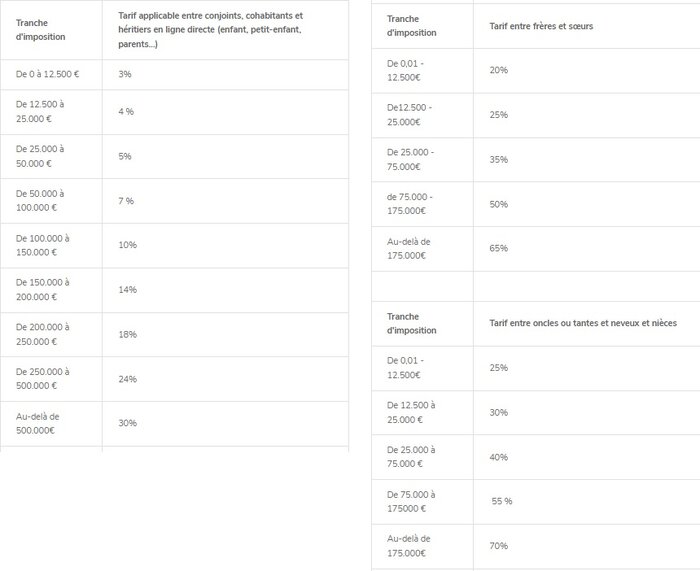
Task: Select the 'De 250.000 à 500.000 €' bracket
Action: tap(43, 378)
